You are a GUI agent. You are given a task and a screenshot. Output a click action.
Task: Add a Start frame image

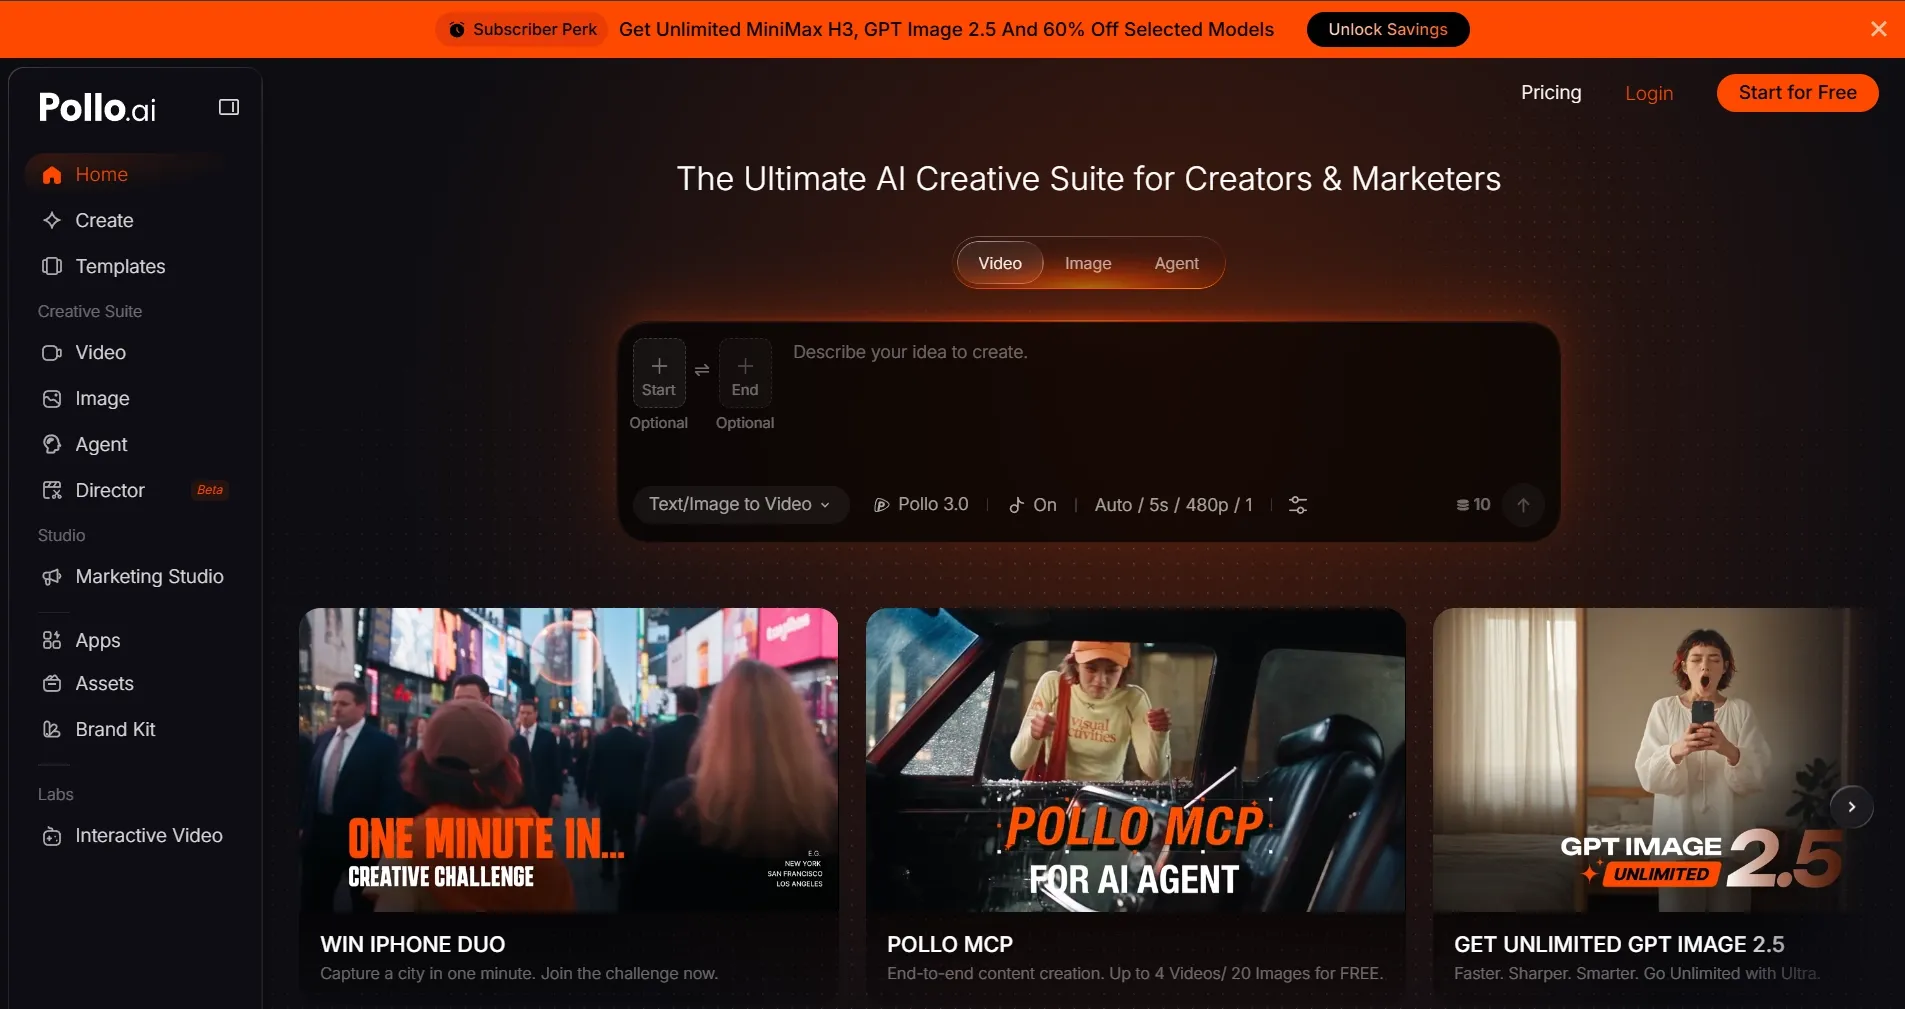(x=659, y=373)
